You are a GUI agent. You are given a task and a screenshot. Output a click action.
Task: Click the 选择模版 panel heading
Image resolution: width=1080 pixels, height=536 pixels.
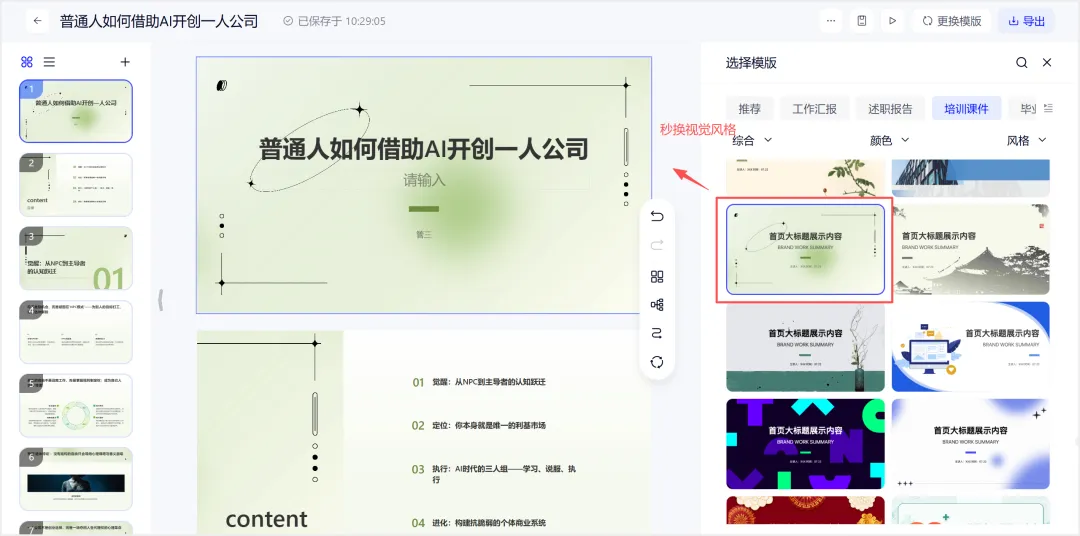tap(751, 63)
